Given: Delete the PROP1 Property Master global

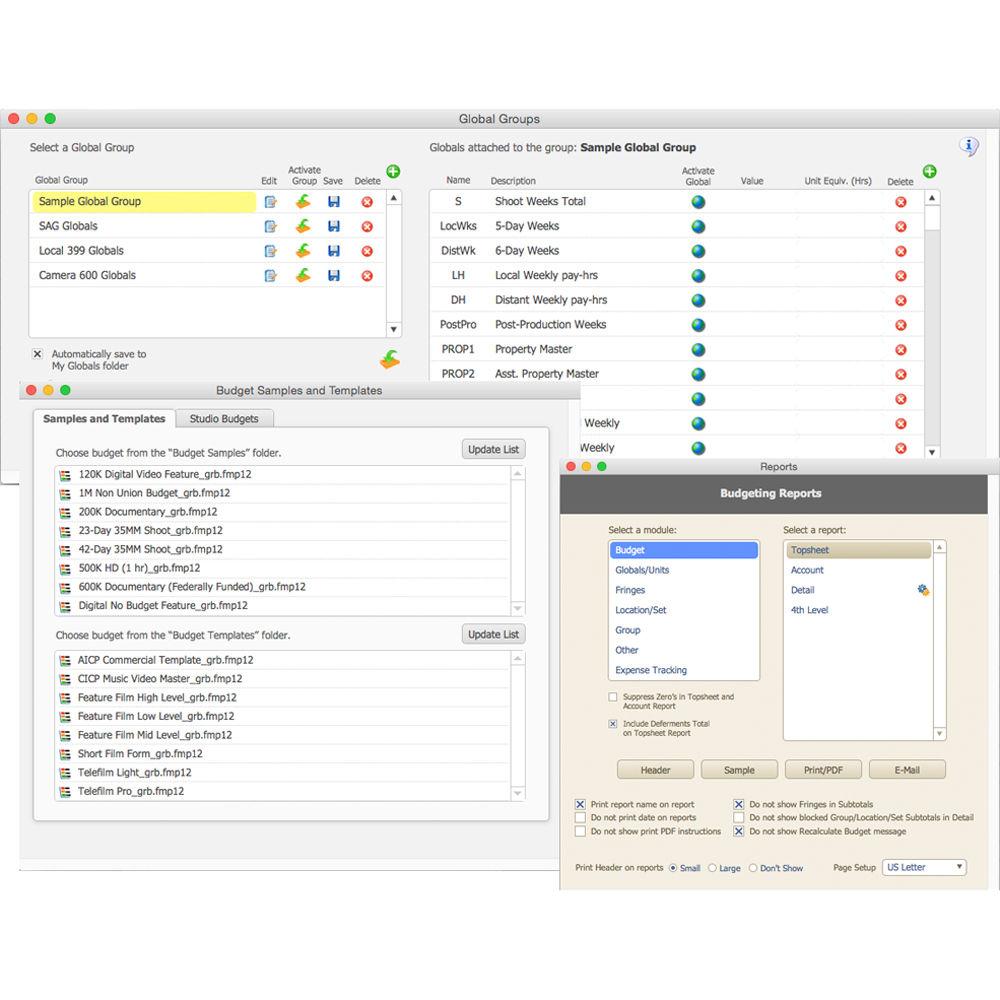Looking at the screenshot, I should [x=899, y=349].
